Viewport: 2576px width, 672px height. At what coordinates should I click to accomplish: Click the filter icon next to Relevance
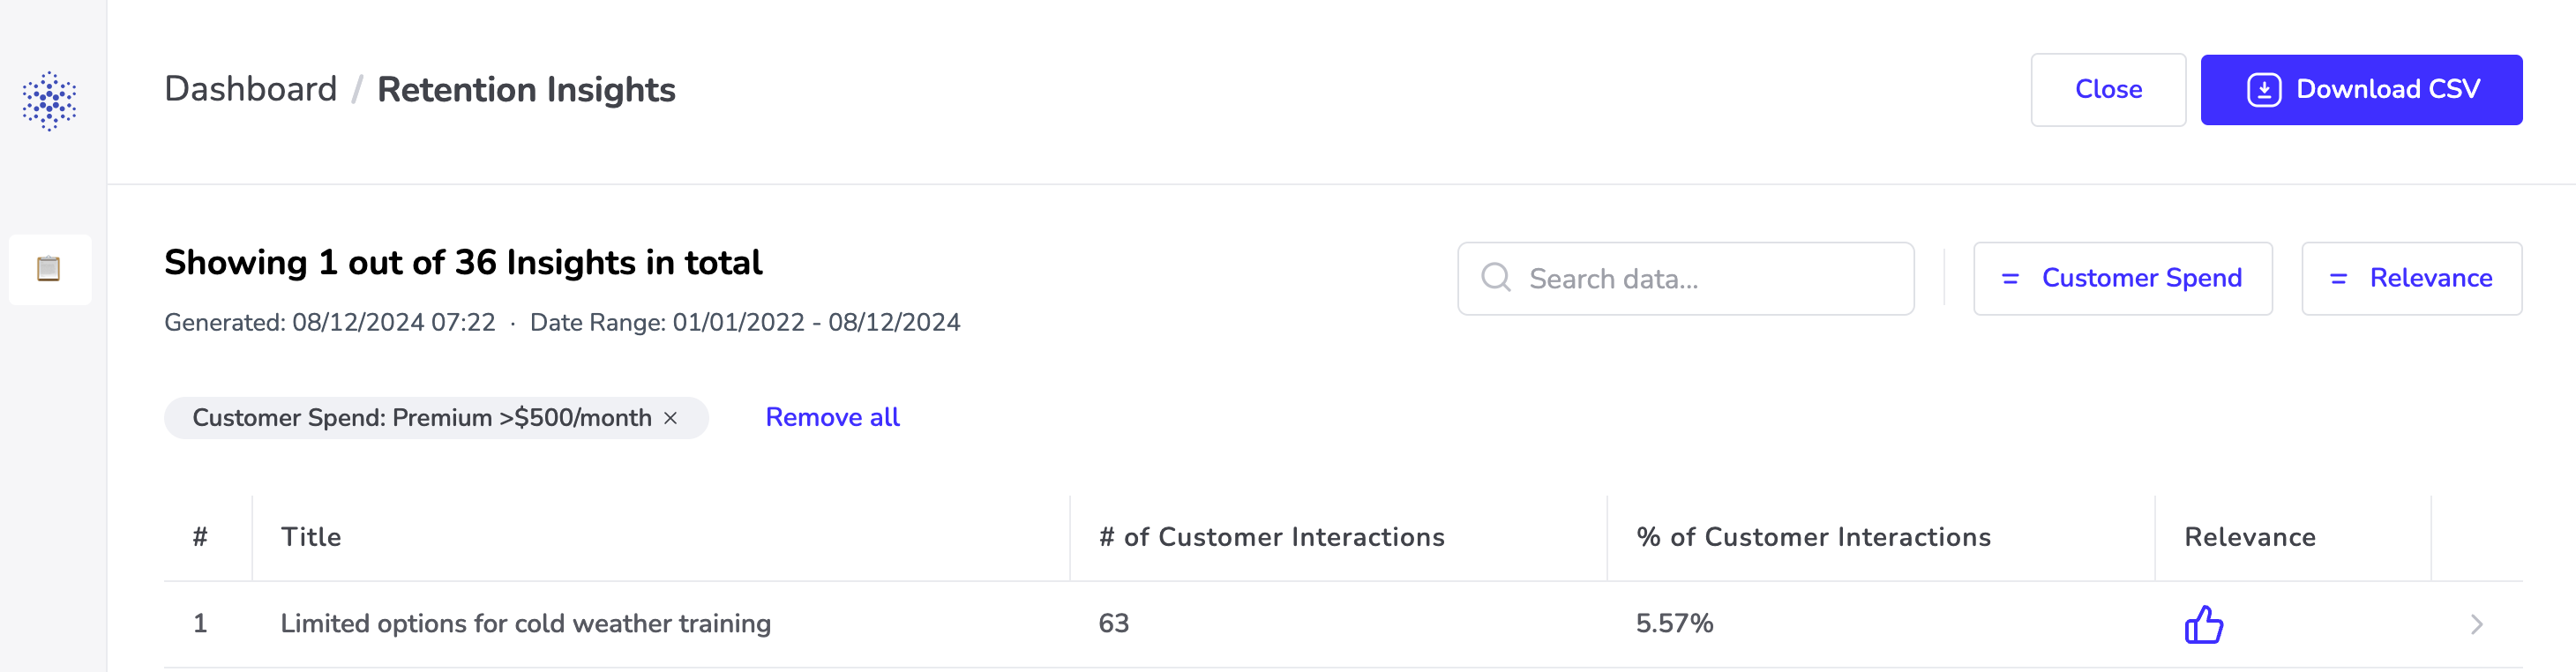[2339, 278]
